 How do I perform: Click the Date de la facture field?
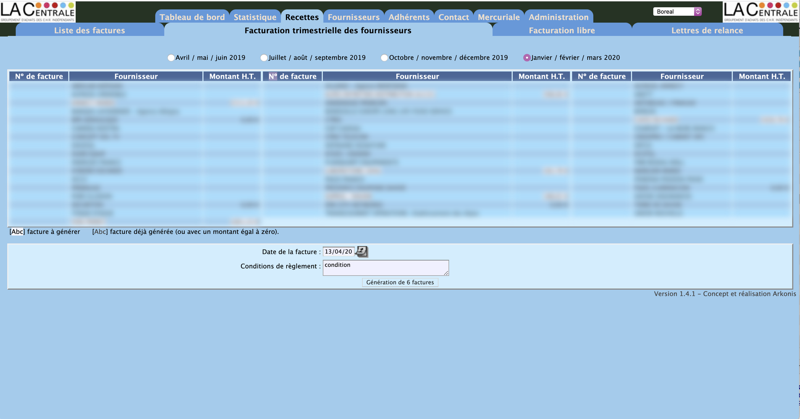tap(338, 252)
